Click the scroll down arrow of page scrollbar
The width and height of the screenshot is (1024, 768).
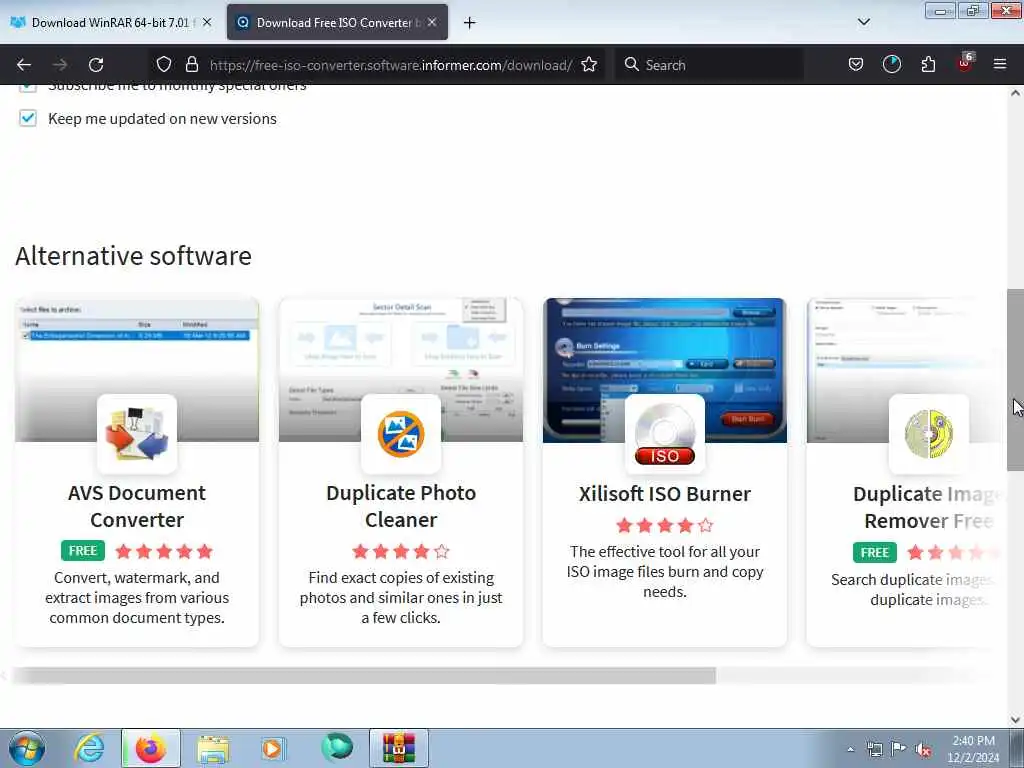pos(1015,720)
